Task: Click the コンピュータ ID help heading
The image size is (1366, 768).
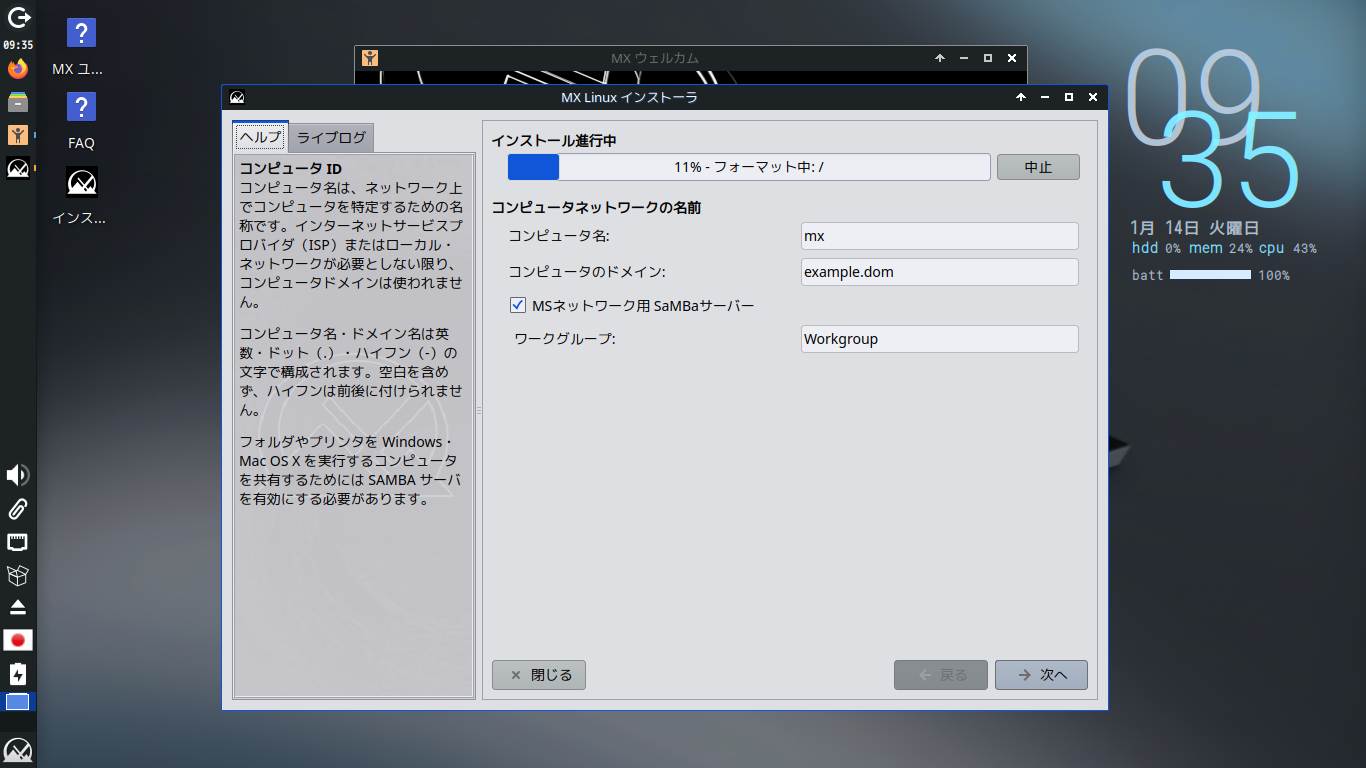Action: point(291,168)
